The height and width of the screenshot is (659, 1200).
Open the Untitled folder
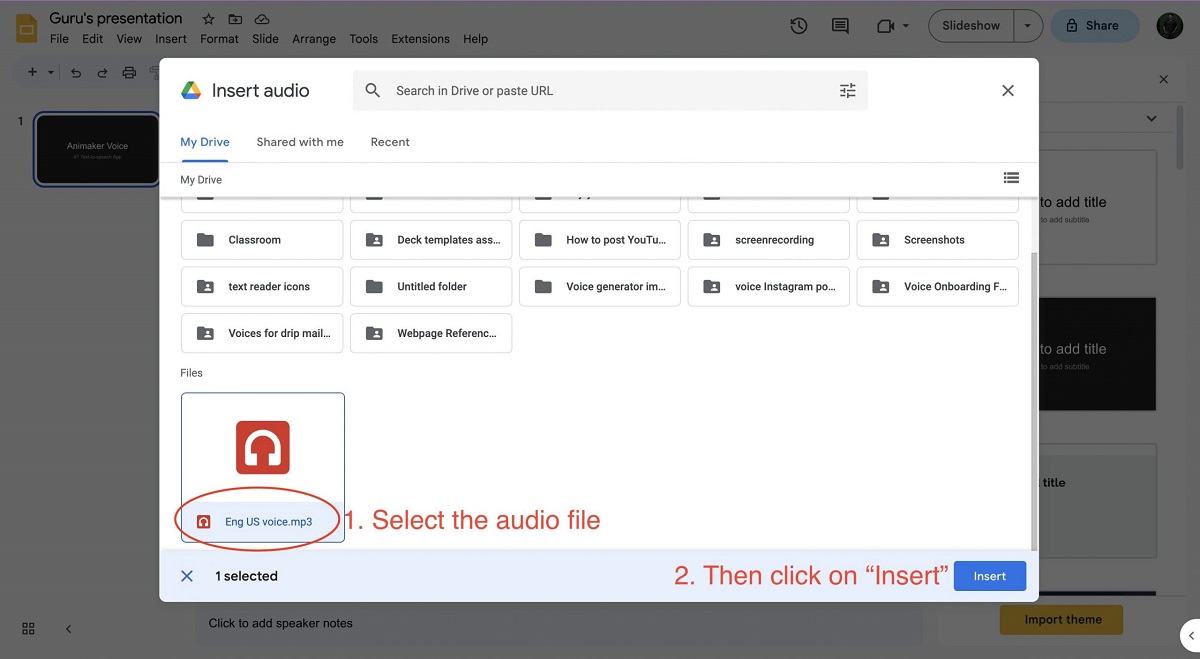[x=431, y=286]
